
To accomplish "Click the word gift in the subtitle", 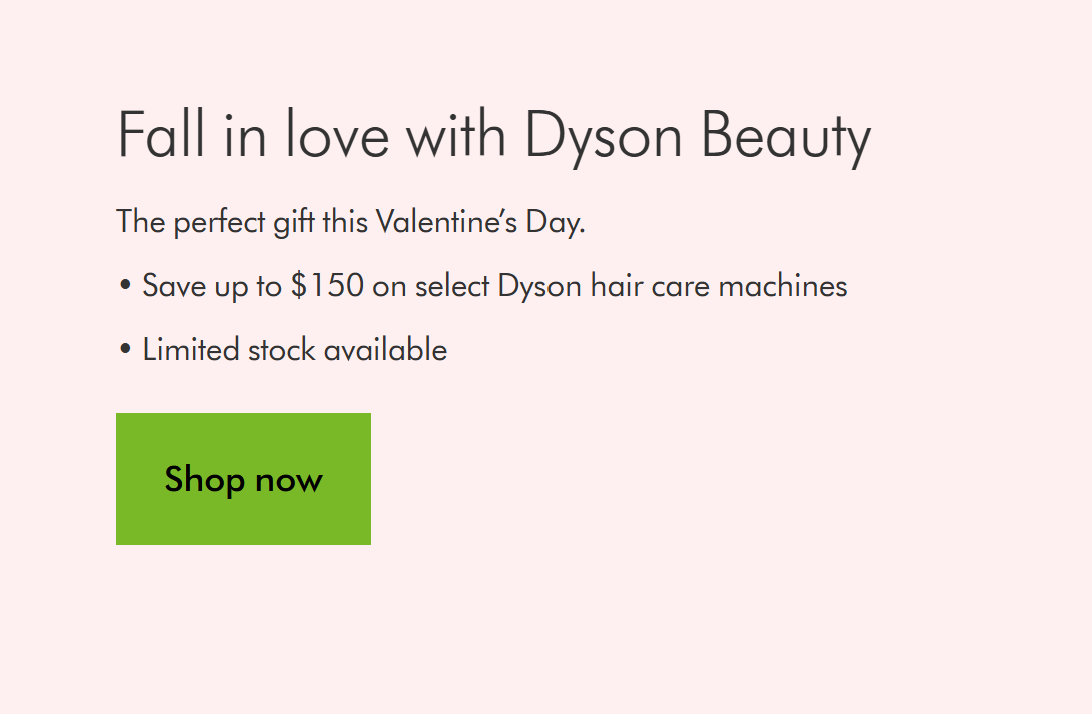I will pos(294,221).
